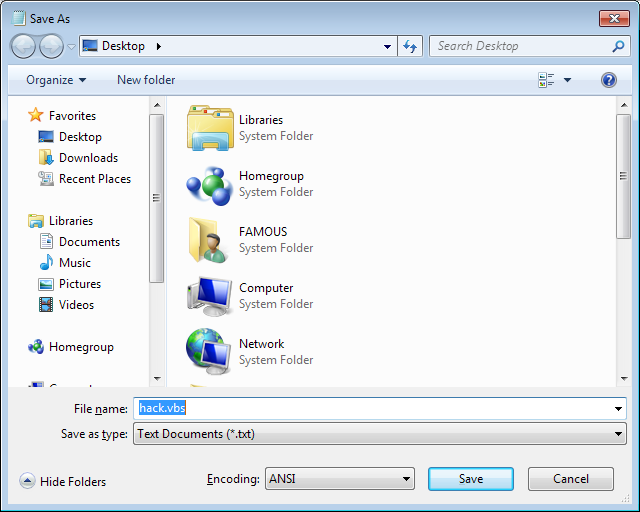640x512 pixels.
Task: Click the Notepad icon in title bar
Action: (x=18, y=18)
